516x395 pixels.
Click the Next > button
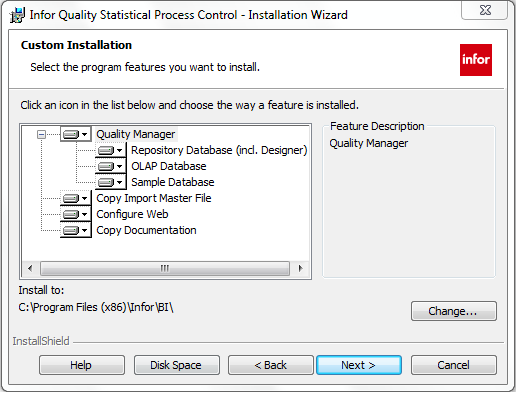(x=359, y=365)
